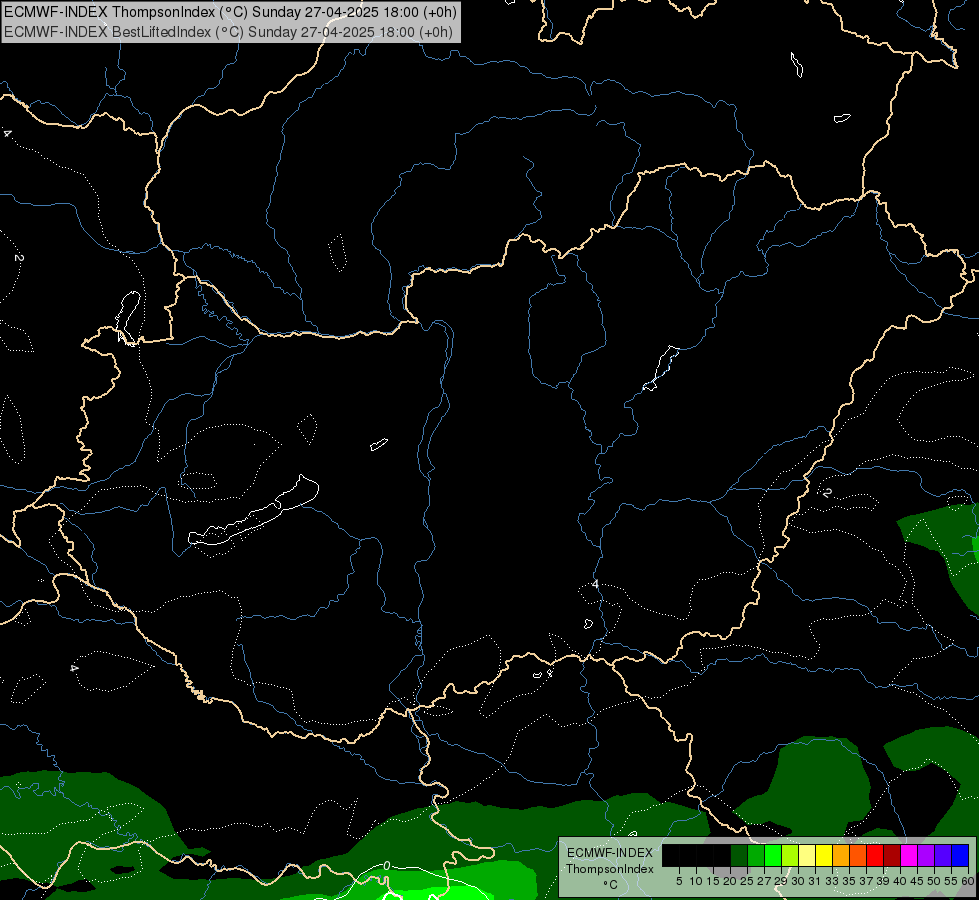
Task: Click the dark red 39–40 legend swatch
Action: tap(892, 855)
